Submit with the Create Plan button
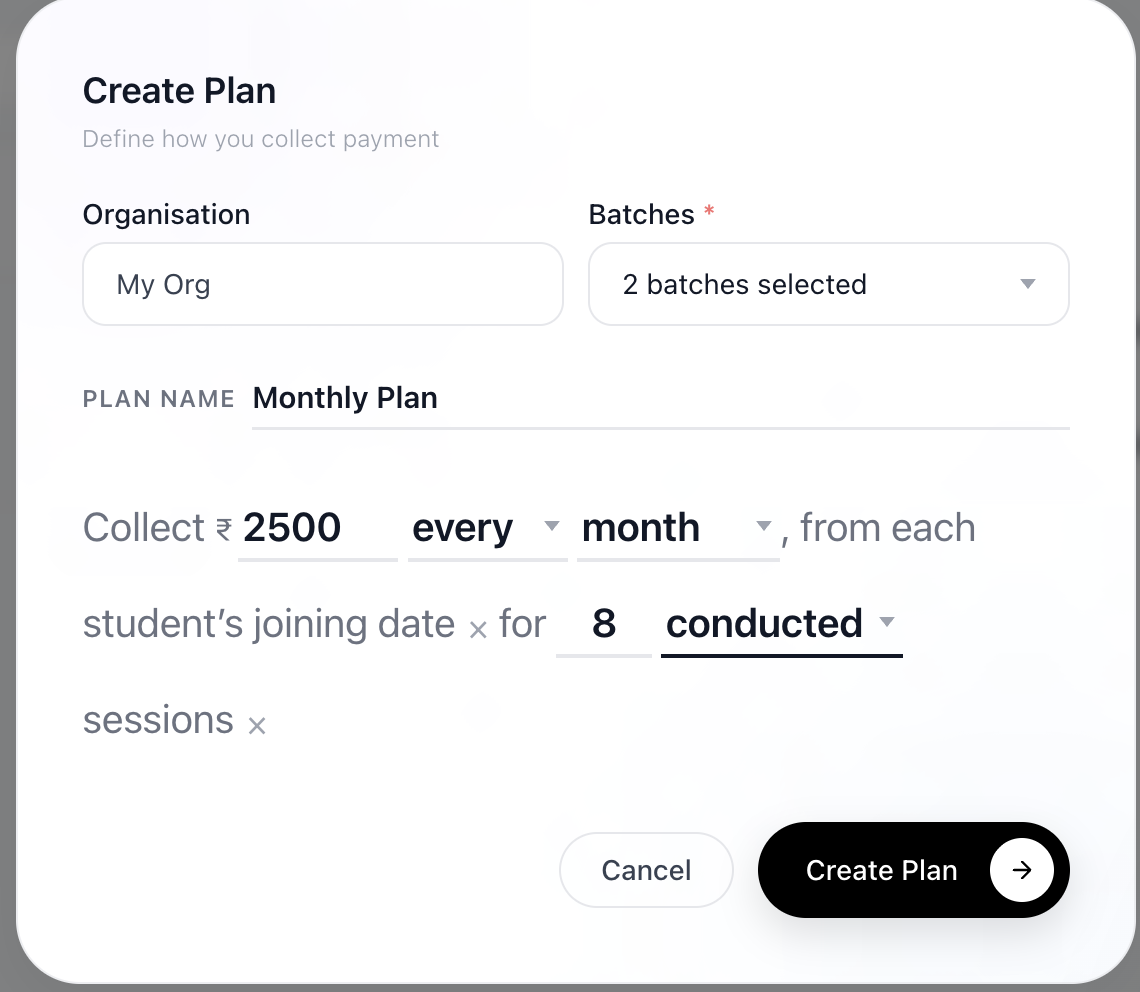The height and width of the screenshot is (992, 1140). [913, 870]
